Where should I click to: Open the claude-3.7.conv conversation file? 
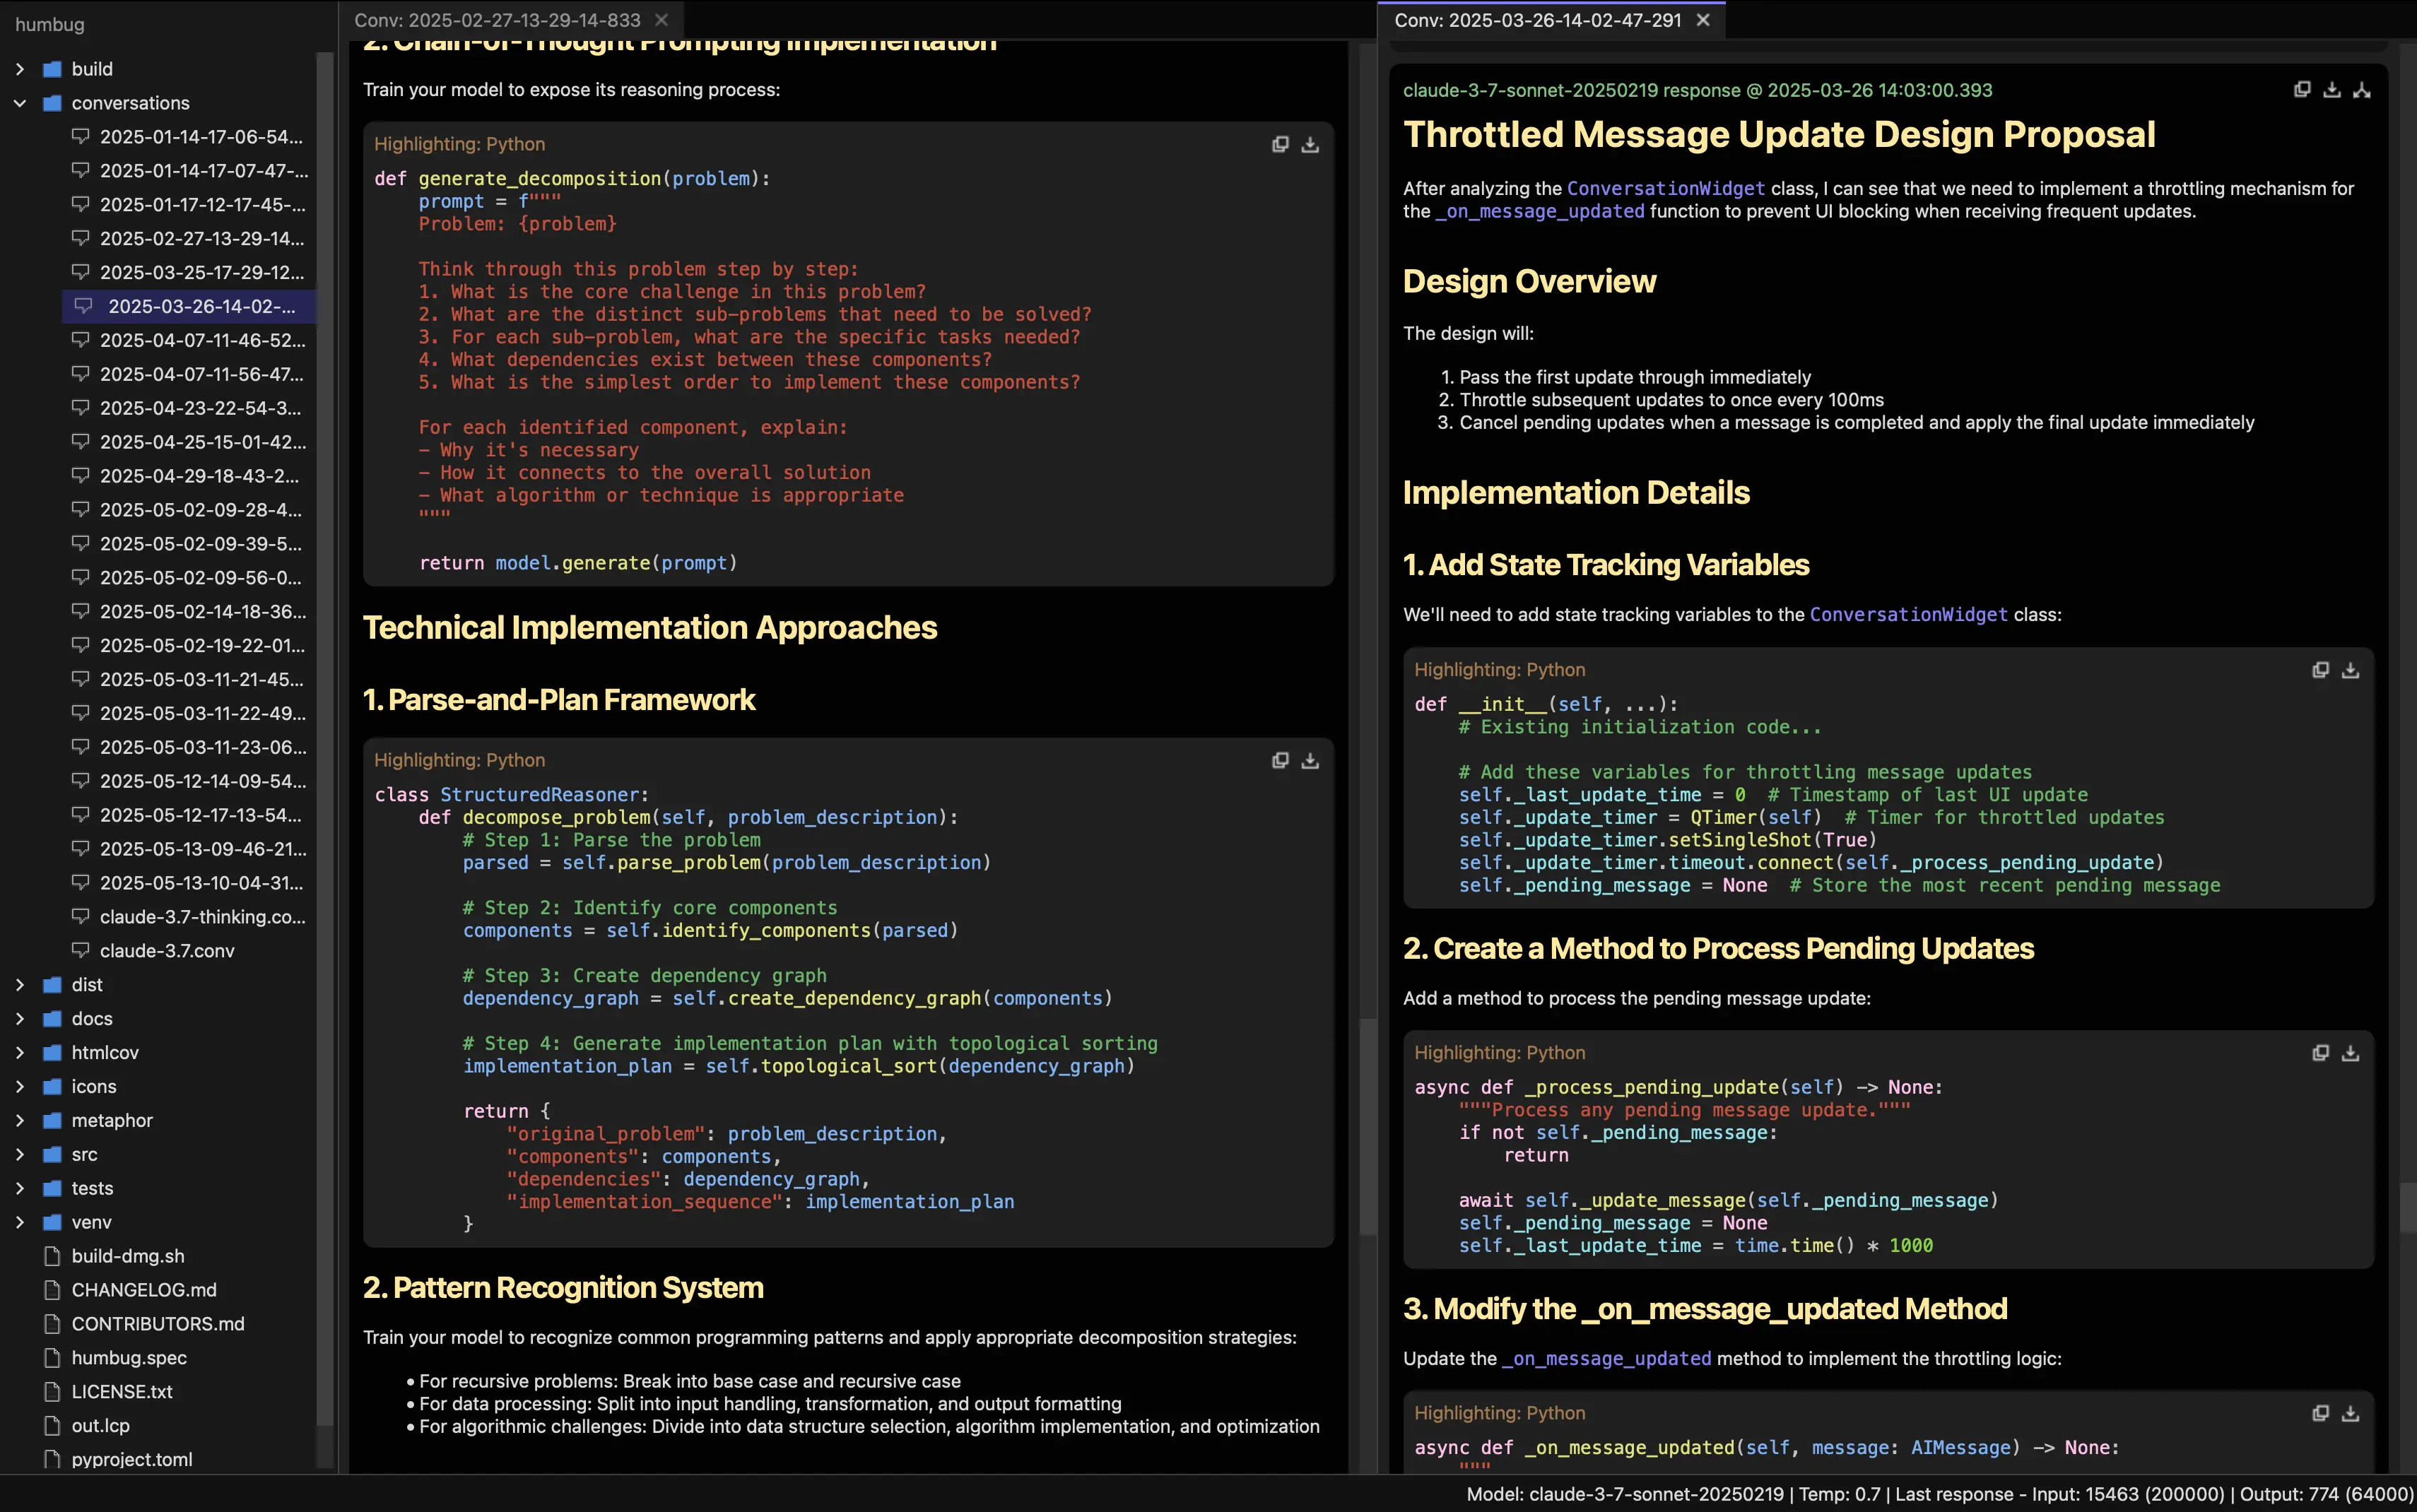167,951
